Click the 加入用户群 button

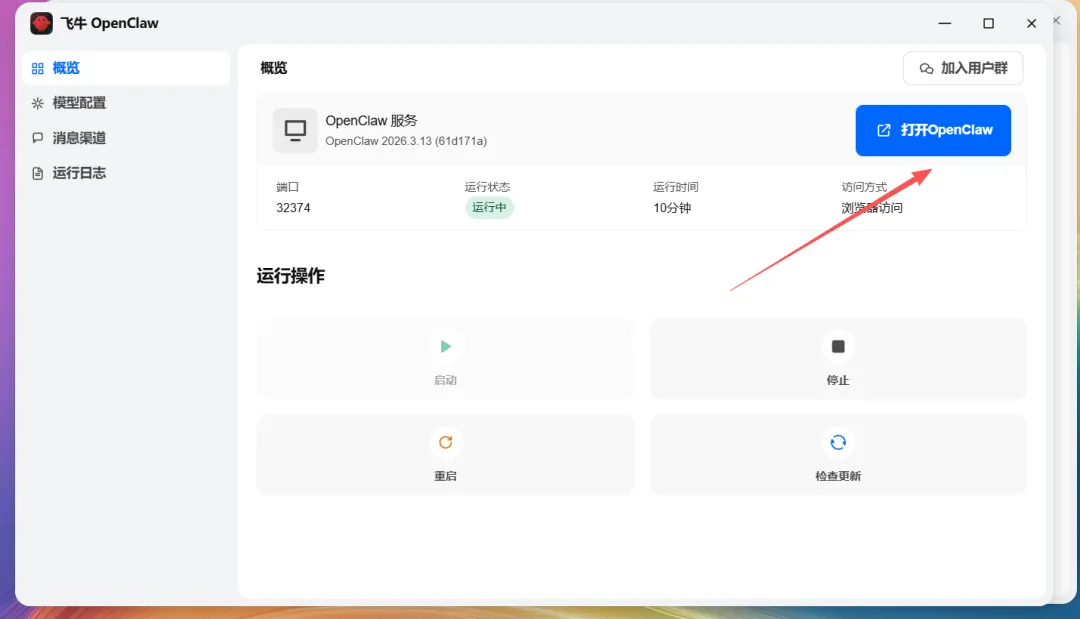(963, 68)
